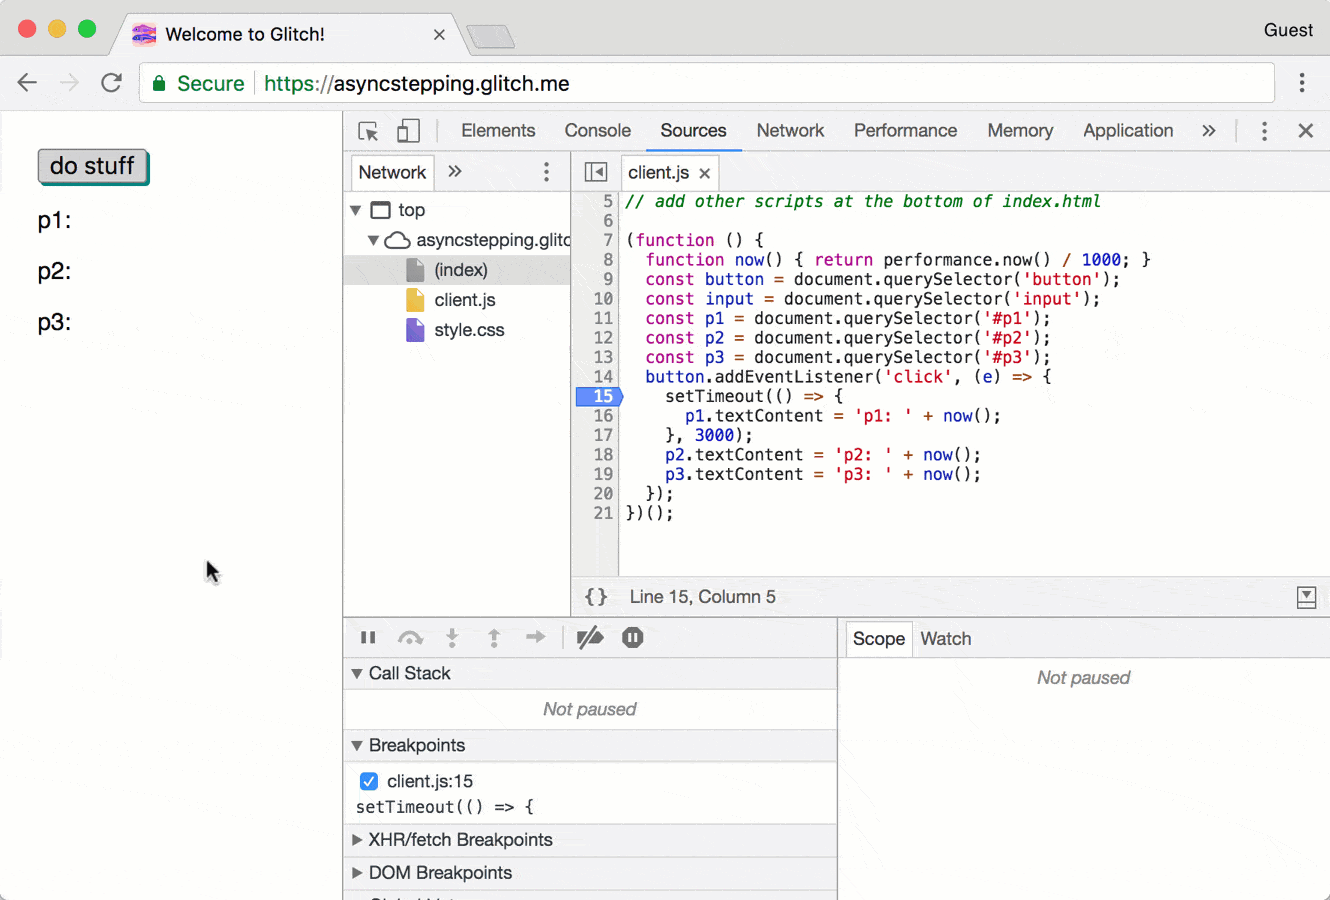The image size is (1330, 900).
Task: Select the inspect element picker tool
Action: (368, 131)
